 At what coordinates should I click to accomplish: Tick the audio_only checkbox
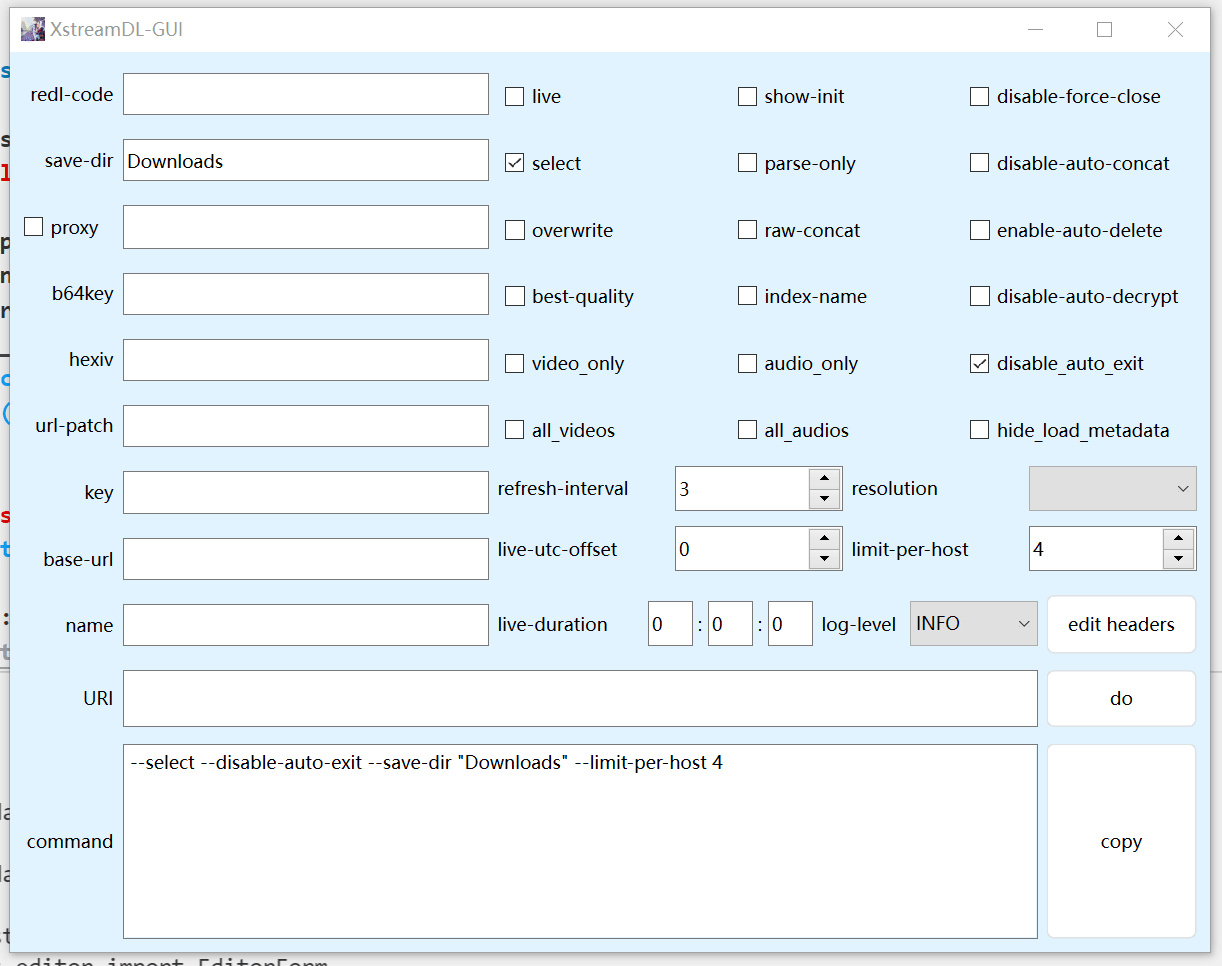click(x=747, y=363)
